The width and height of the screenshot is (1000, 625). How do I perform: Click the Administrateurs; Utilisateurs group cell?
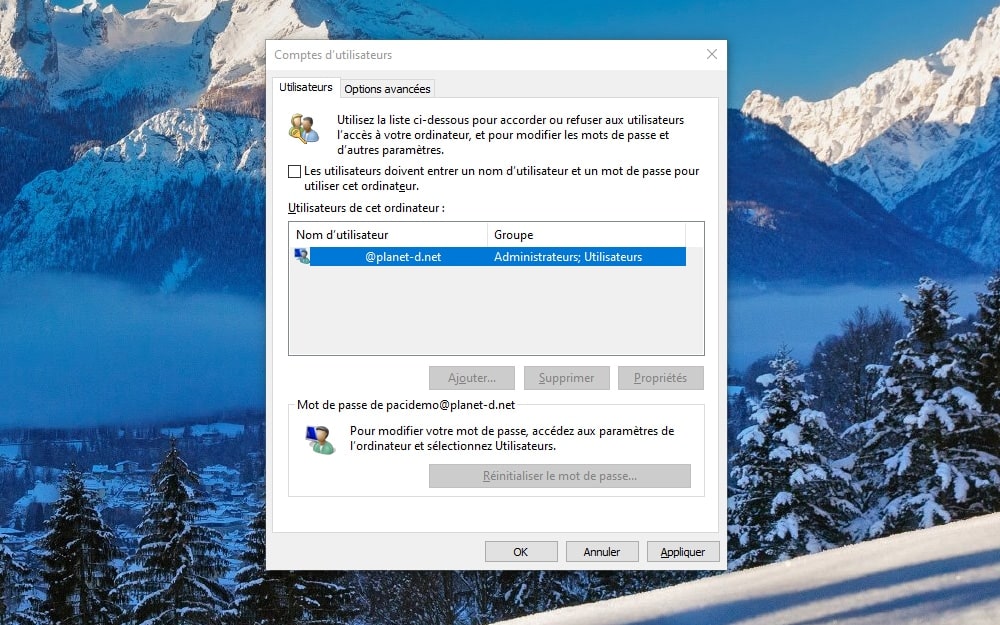tap(568, 257)
